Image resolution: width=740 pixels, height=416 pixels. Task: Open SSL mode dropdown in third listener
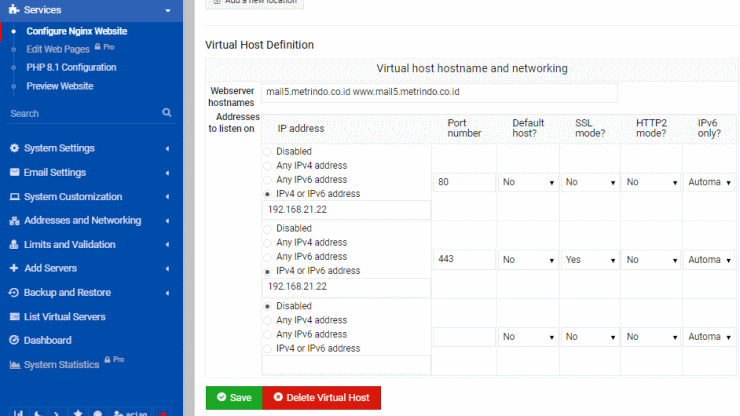[590, 337]
